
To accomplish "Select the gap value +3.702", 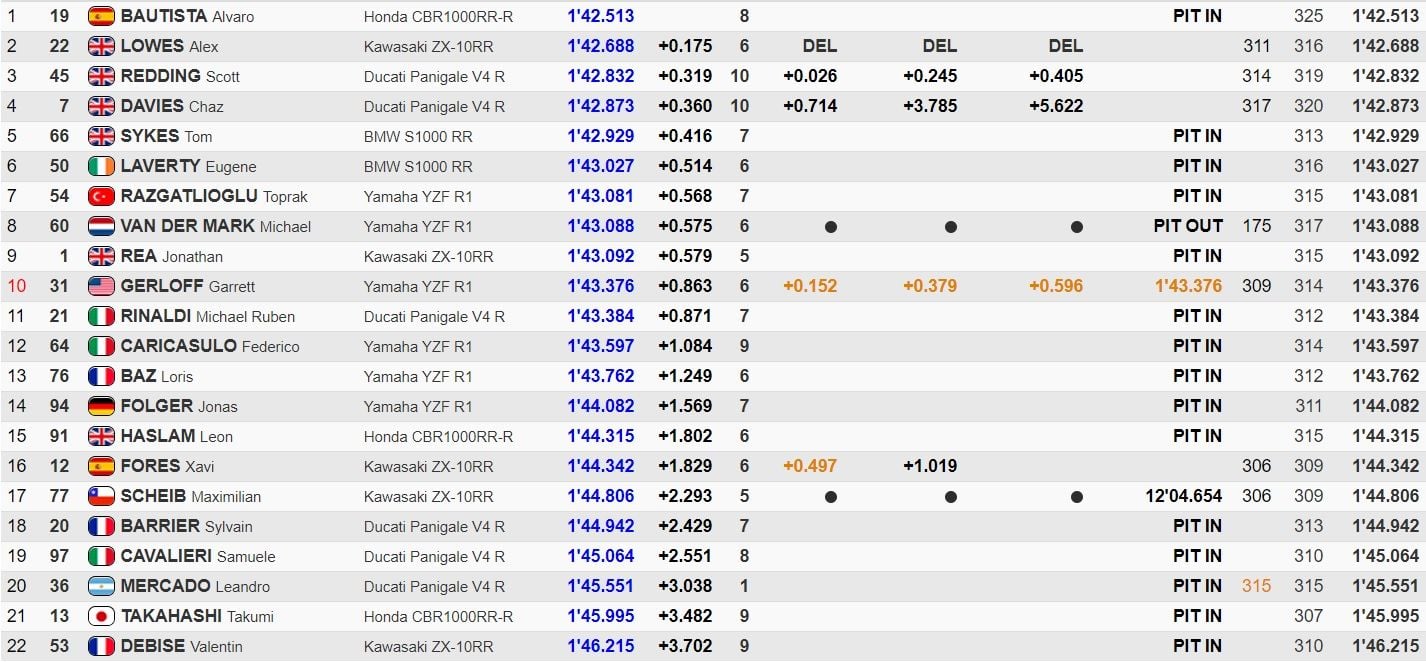I will click(685, 646).
